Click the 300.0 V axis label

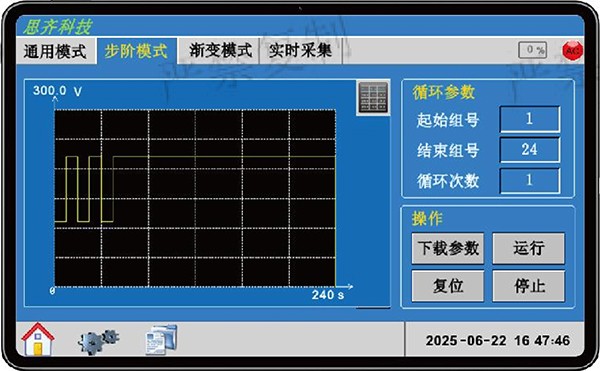[x=57, y=91]
